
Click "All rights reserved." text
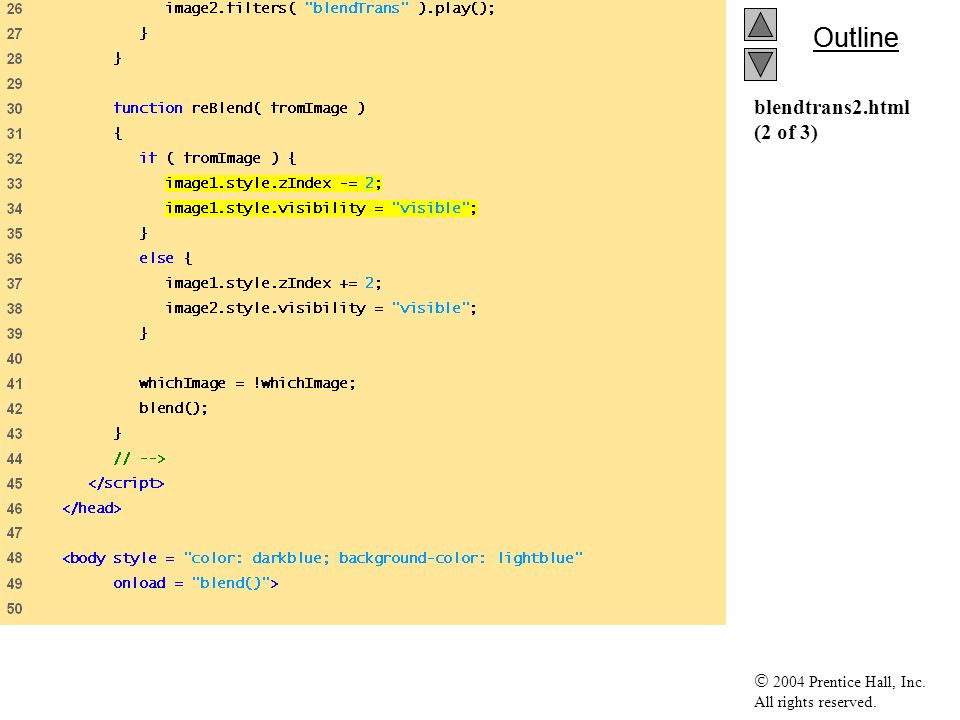click(x=814, y=702)
